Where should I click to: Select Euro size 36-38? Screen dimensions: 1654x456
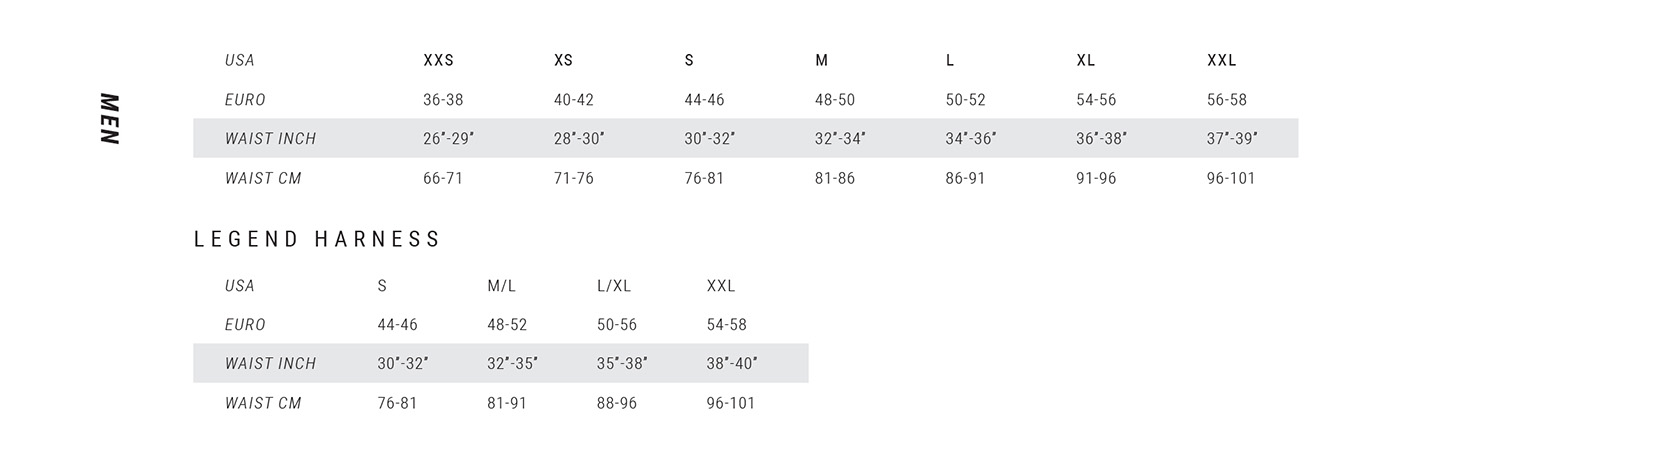click(443, 100)
